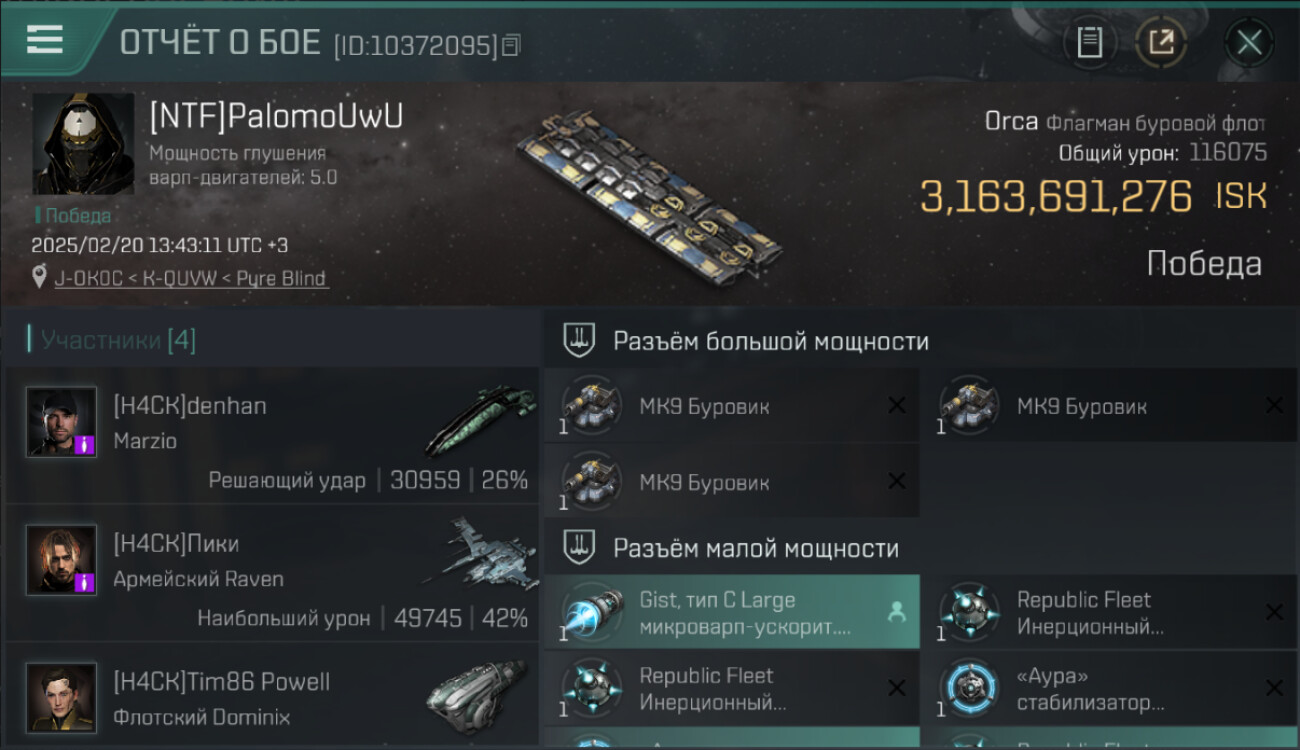Select Tim86 Powell's pilot portrait

click(x=62, y=697)
